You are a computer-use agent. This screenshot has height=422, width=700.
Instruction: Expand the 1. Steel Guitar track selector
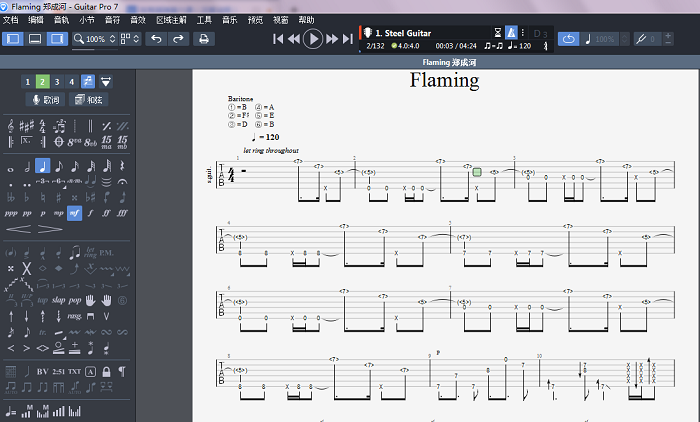point(405,33)
